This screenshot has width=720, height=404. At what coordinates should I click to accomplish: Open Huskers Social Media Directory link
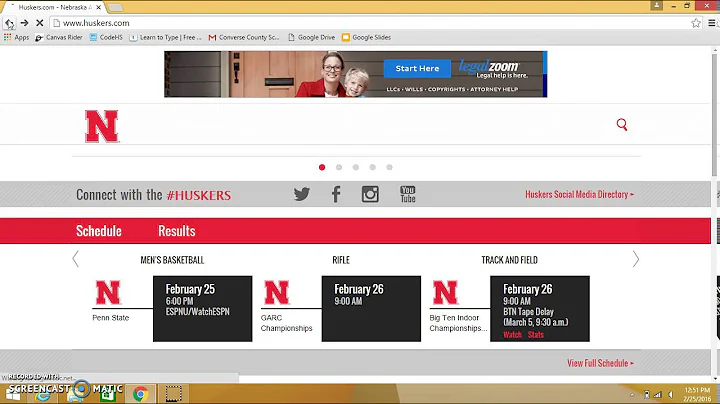[x=579, y=194]
